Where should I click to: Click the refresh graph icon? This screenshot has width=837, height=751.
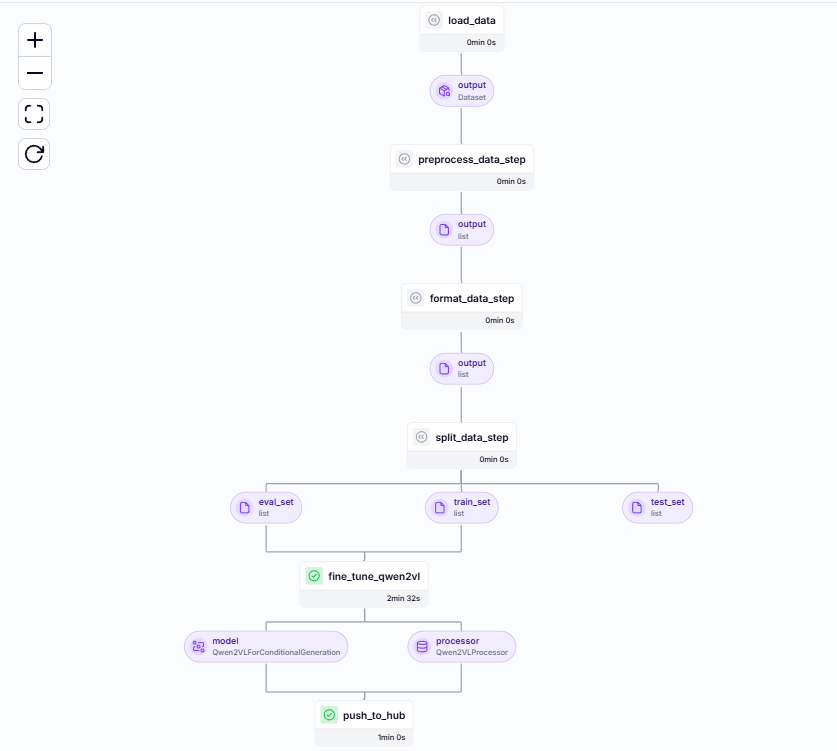tap(35, 154)
